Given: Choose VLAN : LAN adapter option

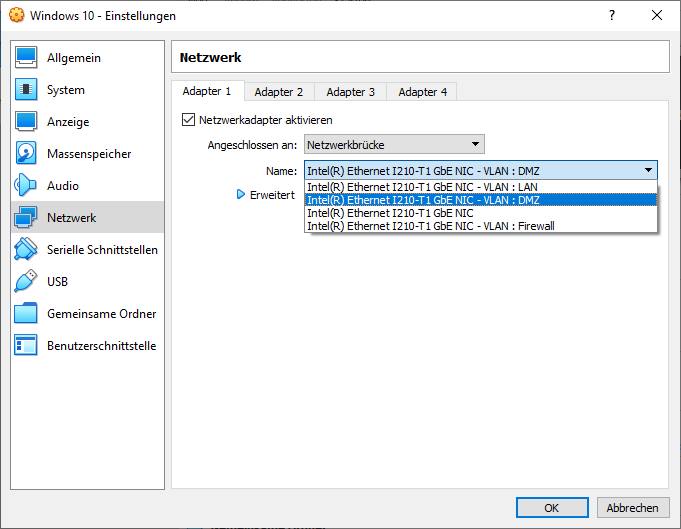Looking at the screenshot, I should pyautogui.click(x=480, y=187).
